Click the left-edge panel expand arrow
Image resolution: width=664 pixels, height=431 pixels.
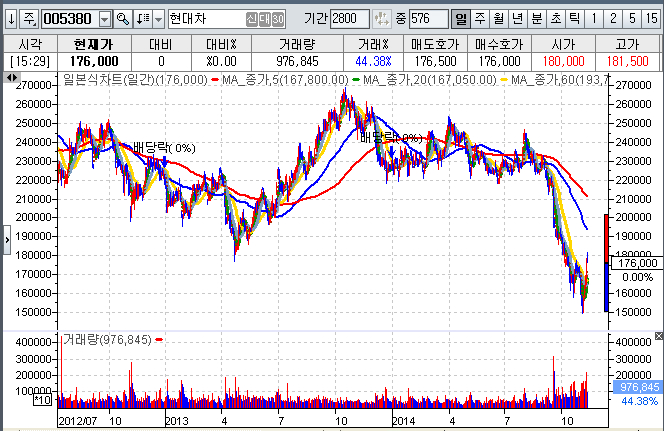tap(8, 238)
